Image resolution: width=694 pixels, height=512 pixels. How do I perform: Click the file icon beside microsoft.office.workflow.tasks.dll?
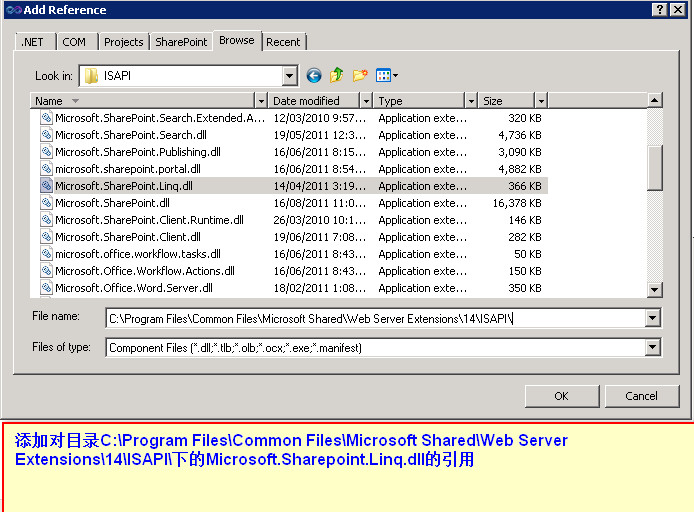(46, 254)
